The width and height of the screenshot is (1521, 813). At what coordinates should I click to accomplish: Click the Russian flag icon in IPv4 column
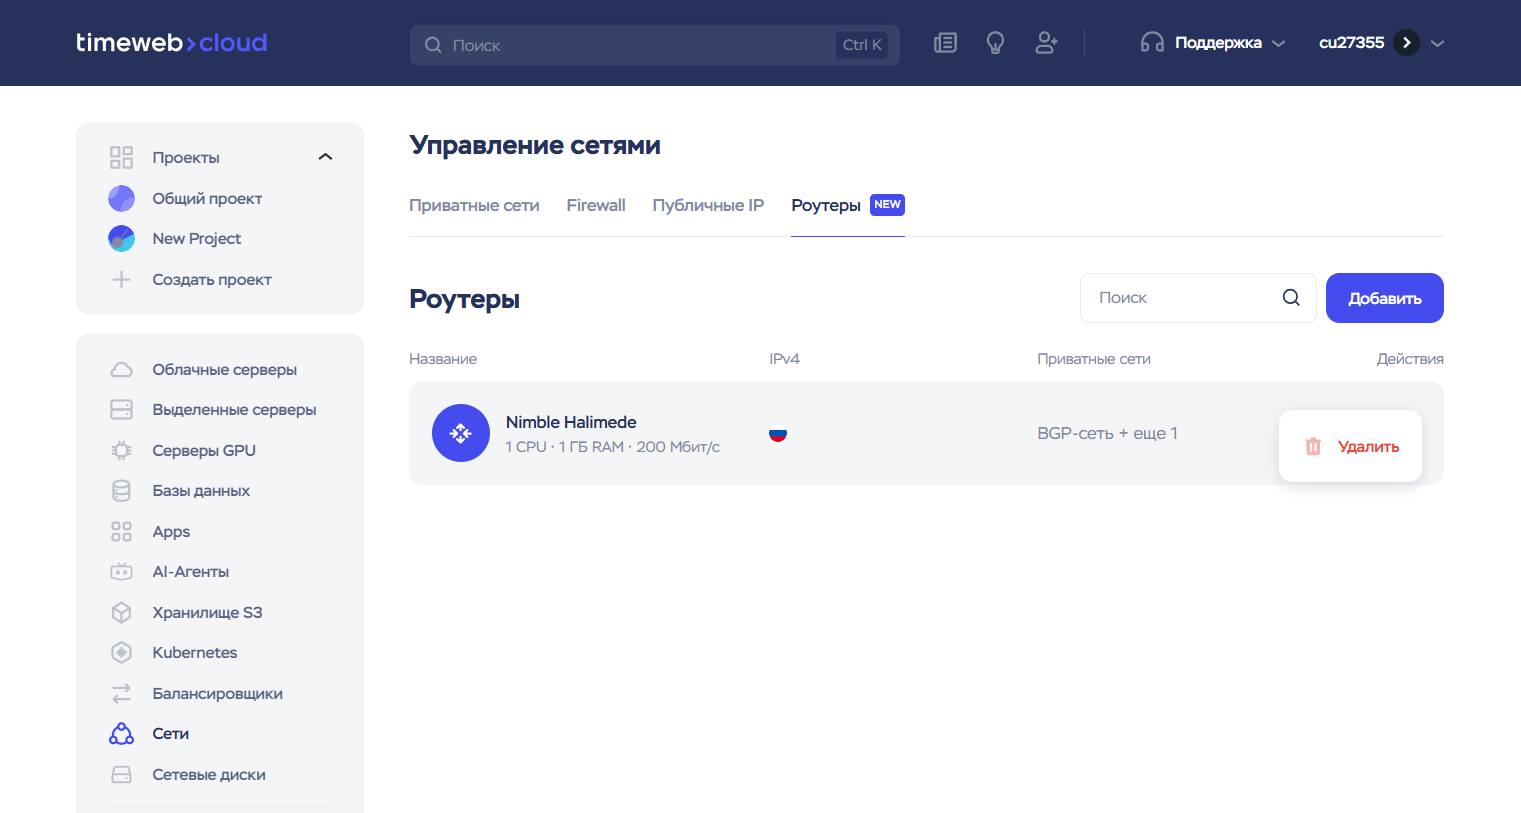point(778,434)
